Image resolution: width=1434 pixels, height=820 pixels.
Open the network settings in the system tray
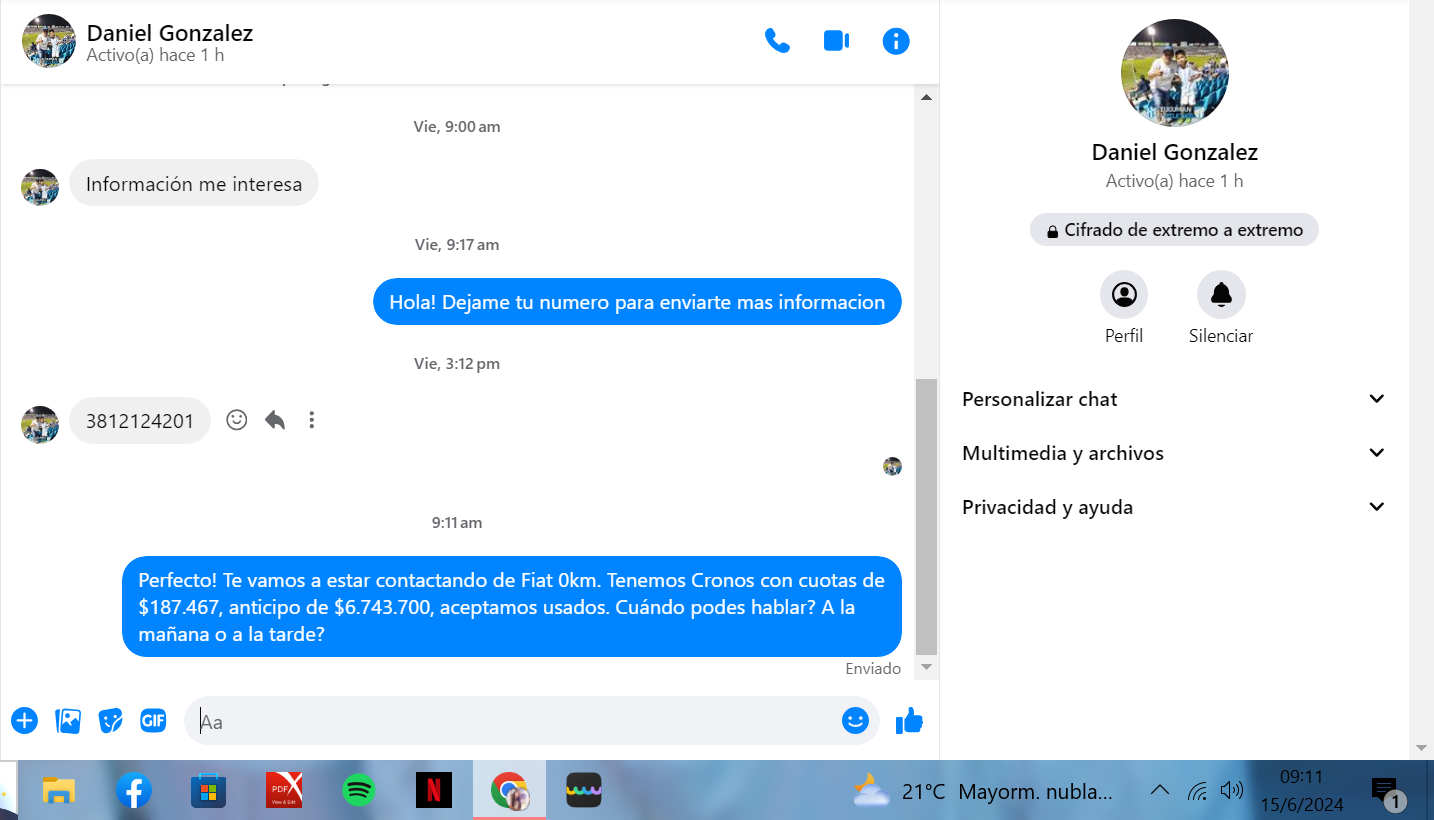click(x=1197, y=791)
